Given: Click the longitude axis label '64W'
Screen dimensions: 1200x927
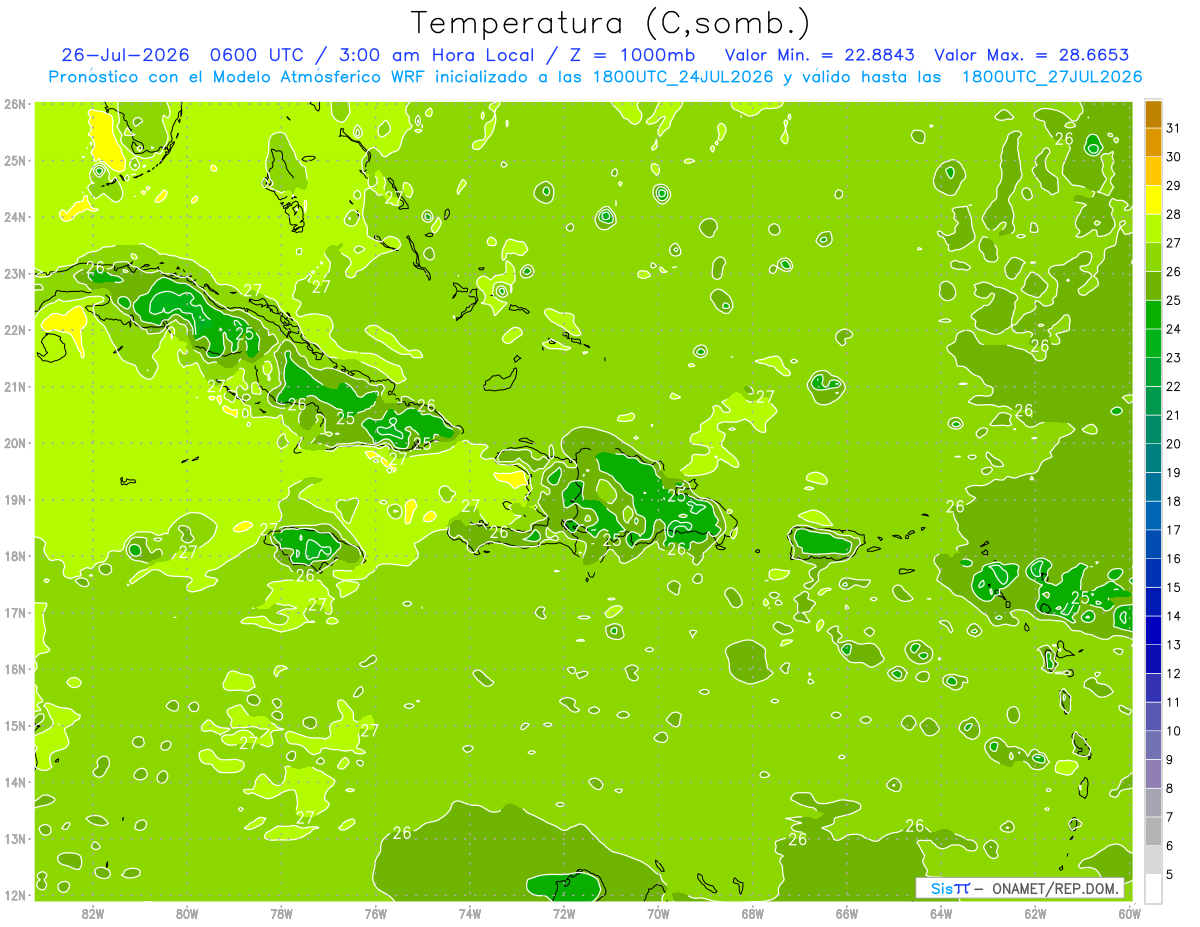Looking at the screenshot, I should [941, 913].
